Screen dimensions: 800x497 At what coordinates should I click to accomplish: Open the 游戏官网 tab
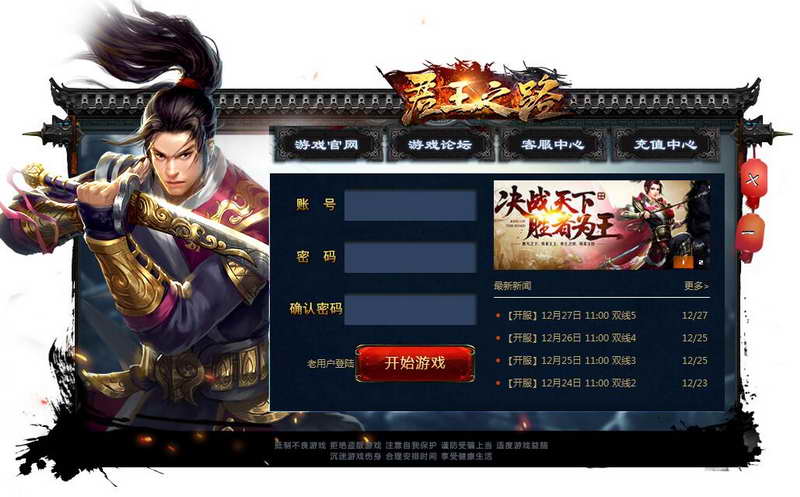[327, 145]
